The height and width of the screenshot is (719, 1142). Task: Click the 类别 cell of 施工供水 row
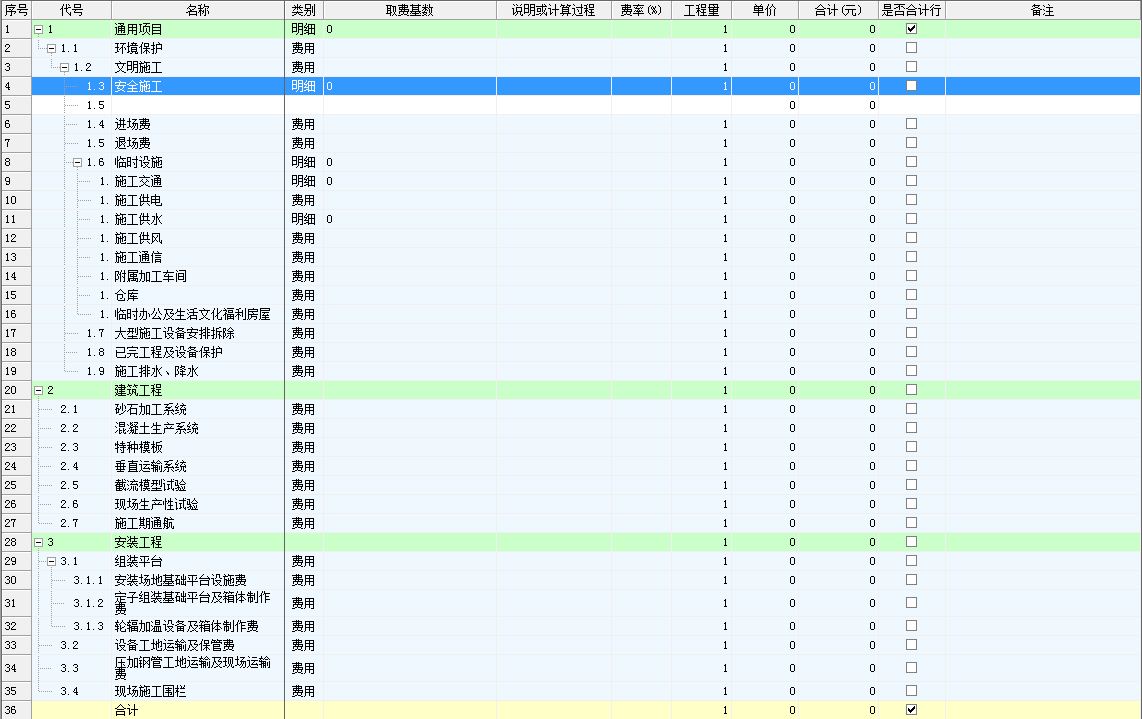[x=303, y=219]
